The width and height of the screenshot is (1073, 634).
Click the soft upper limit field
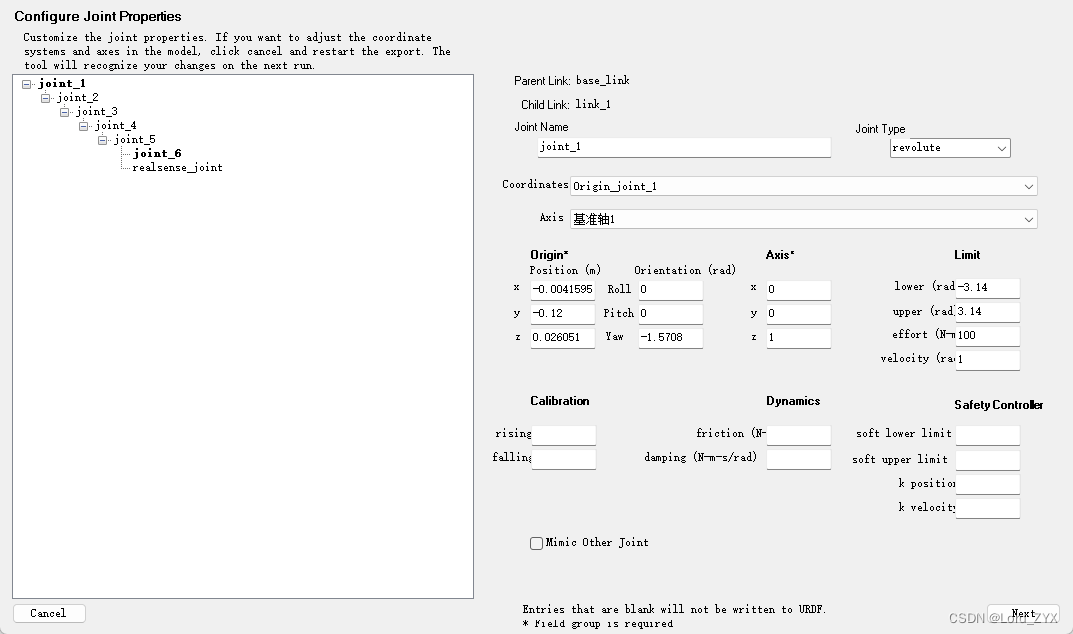point(987,460)
